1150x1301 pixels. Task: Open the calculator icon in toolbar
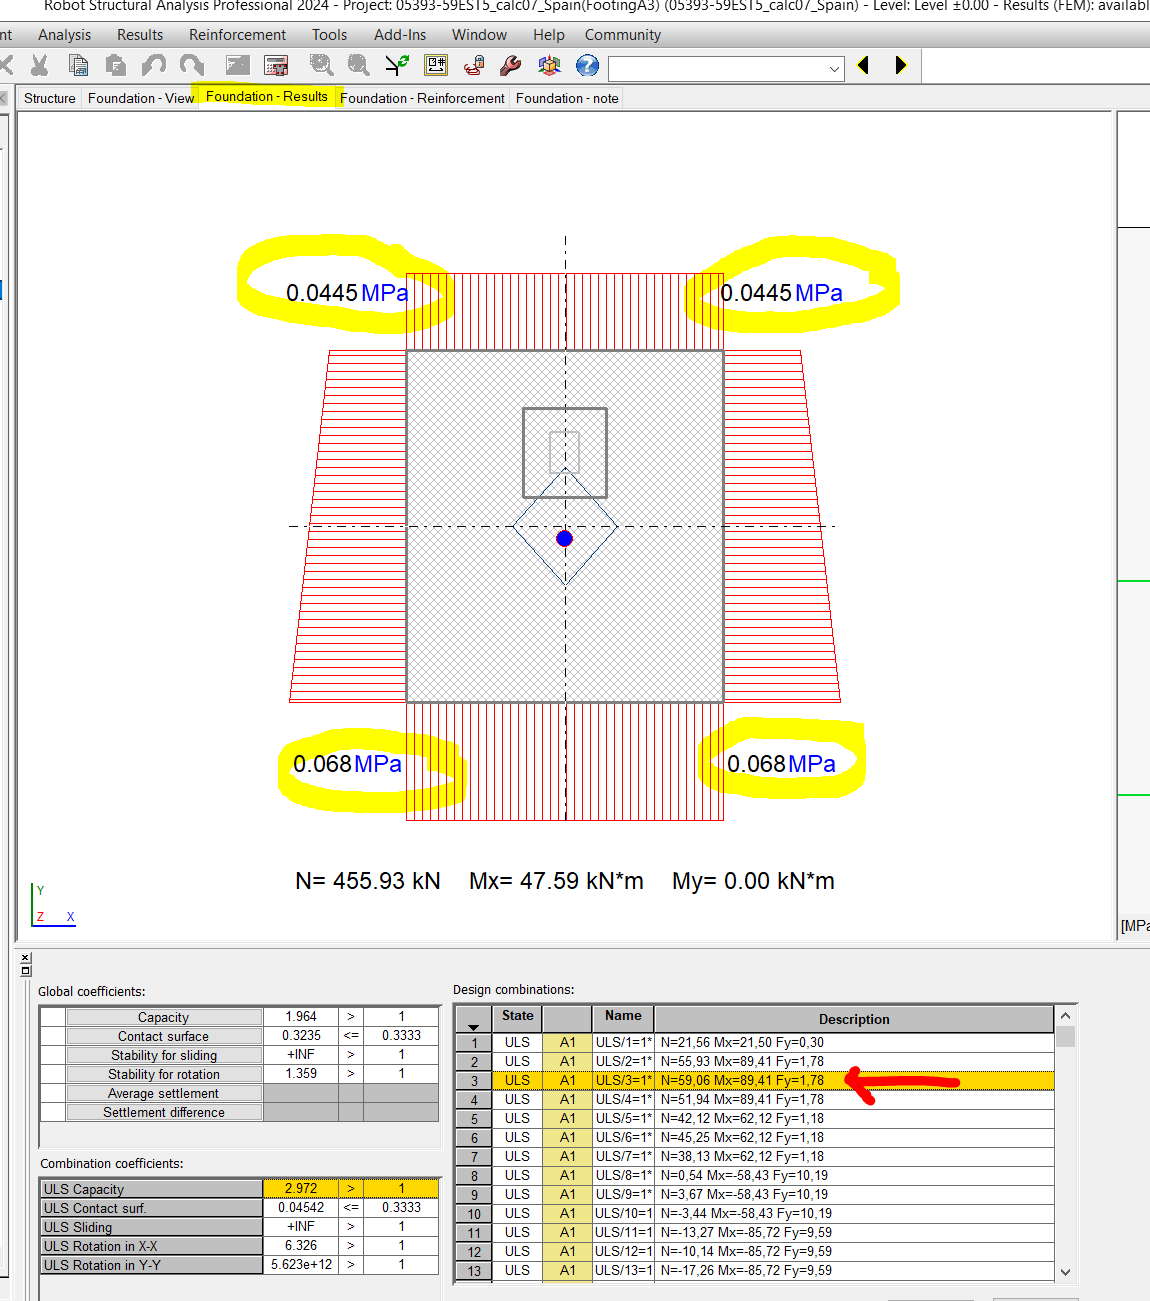(276, 66)
